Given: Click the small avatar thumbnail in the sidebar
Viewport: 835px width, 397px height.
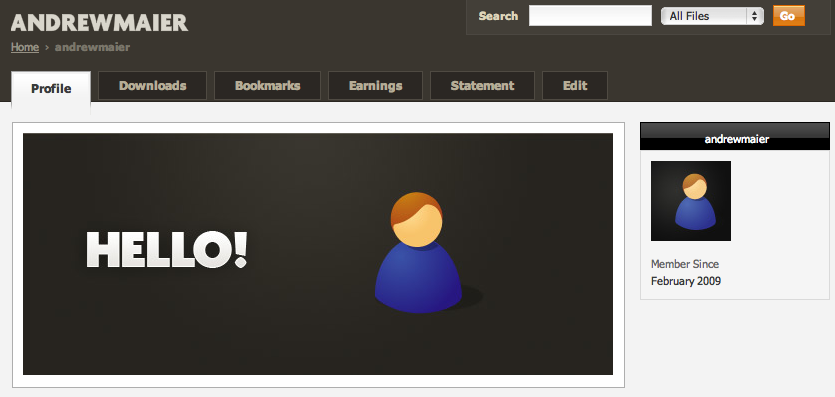Looking at the screenshot, I should point(691,201).
